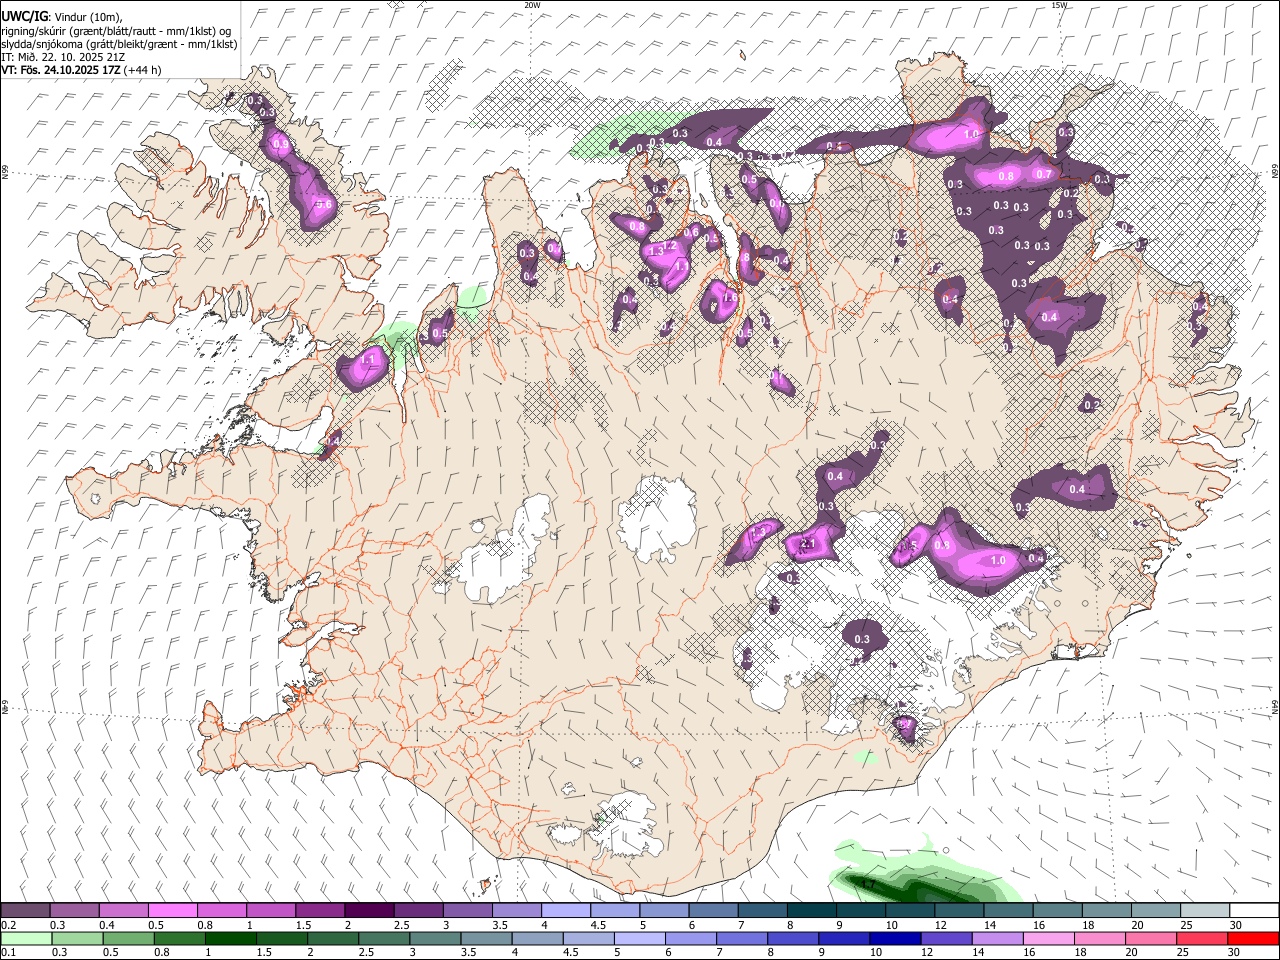1280x960 pixels.
Task: Click the 'UWC/IG: Vindur (10m)' title text
Action: tap(62, 16)
